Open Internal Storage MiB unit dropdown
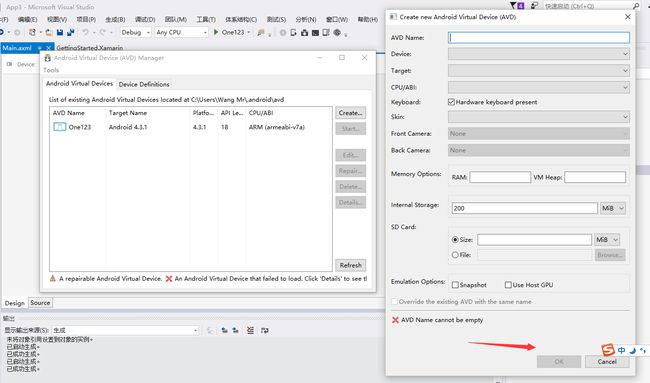This screenshot has width=650, height=383. click(613, 208)
